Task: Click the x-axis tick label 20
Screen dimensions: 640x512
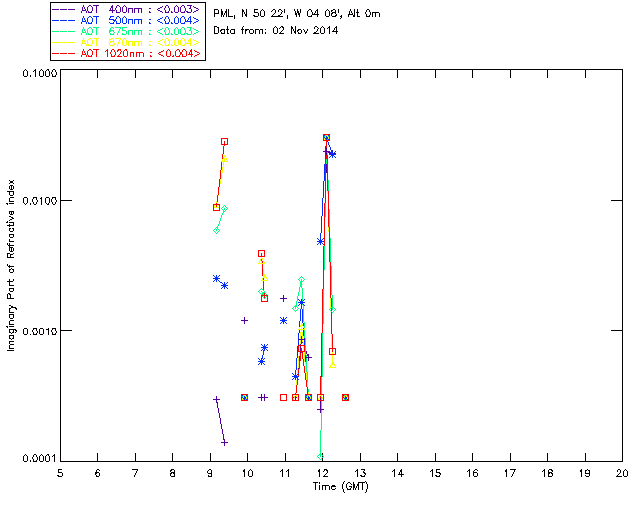Action: coord(622,473)
